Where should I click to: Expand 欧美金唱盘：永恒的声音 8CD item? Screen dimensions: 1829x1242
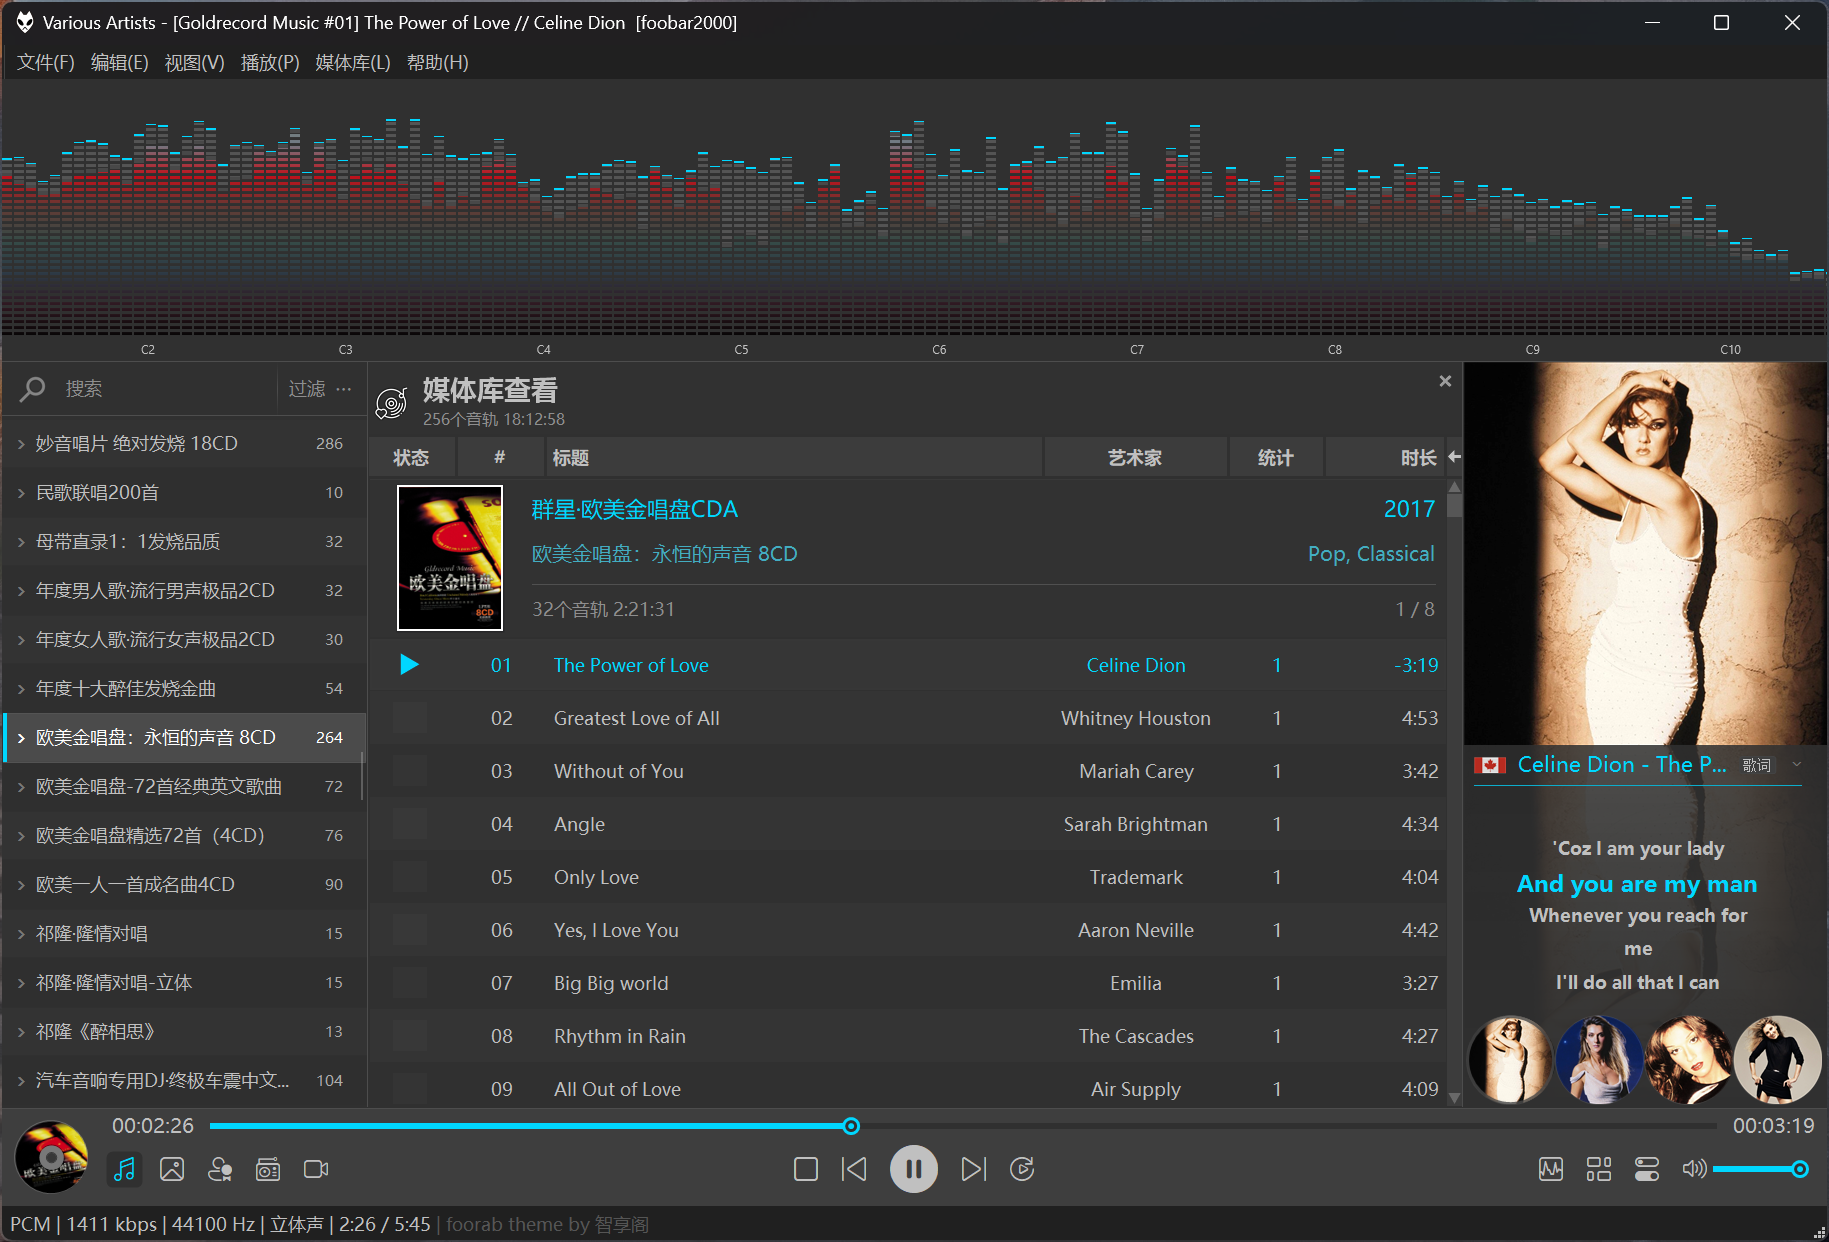[x=21, y=738]
